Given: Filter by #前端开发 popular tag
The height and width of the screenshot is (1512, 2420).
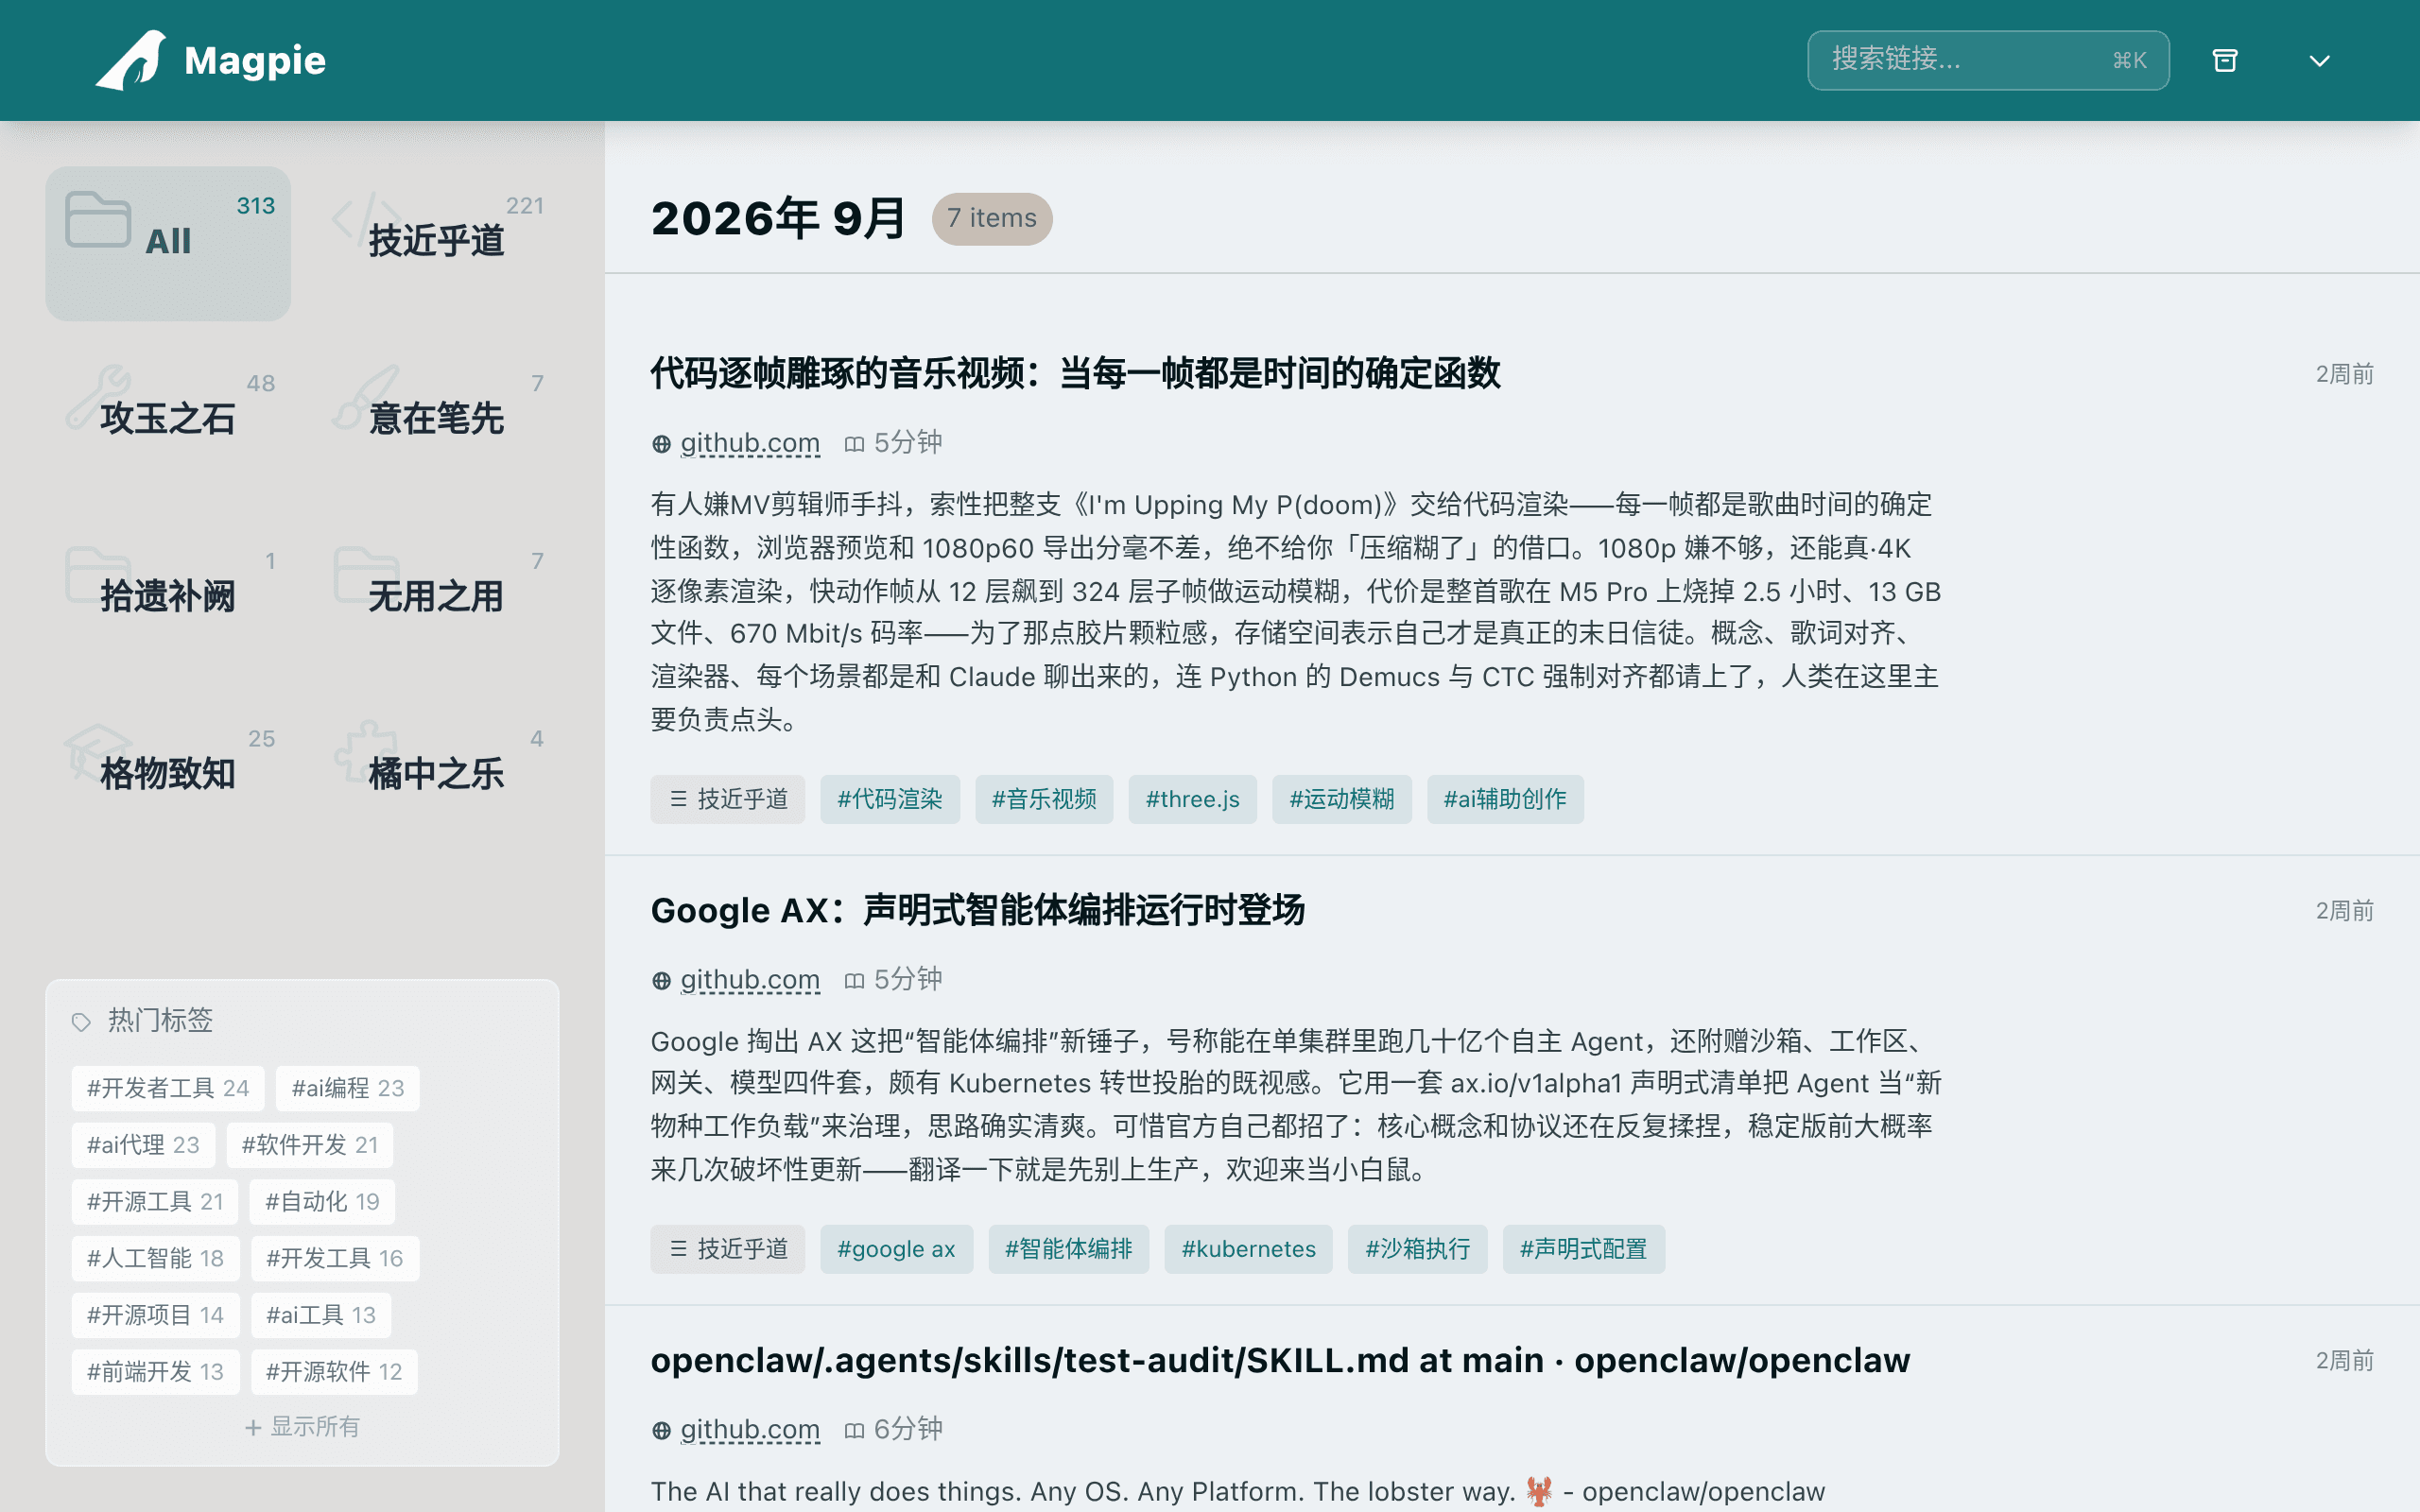Looking at the screenshot, I should pos(155,1371).
